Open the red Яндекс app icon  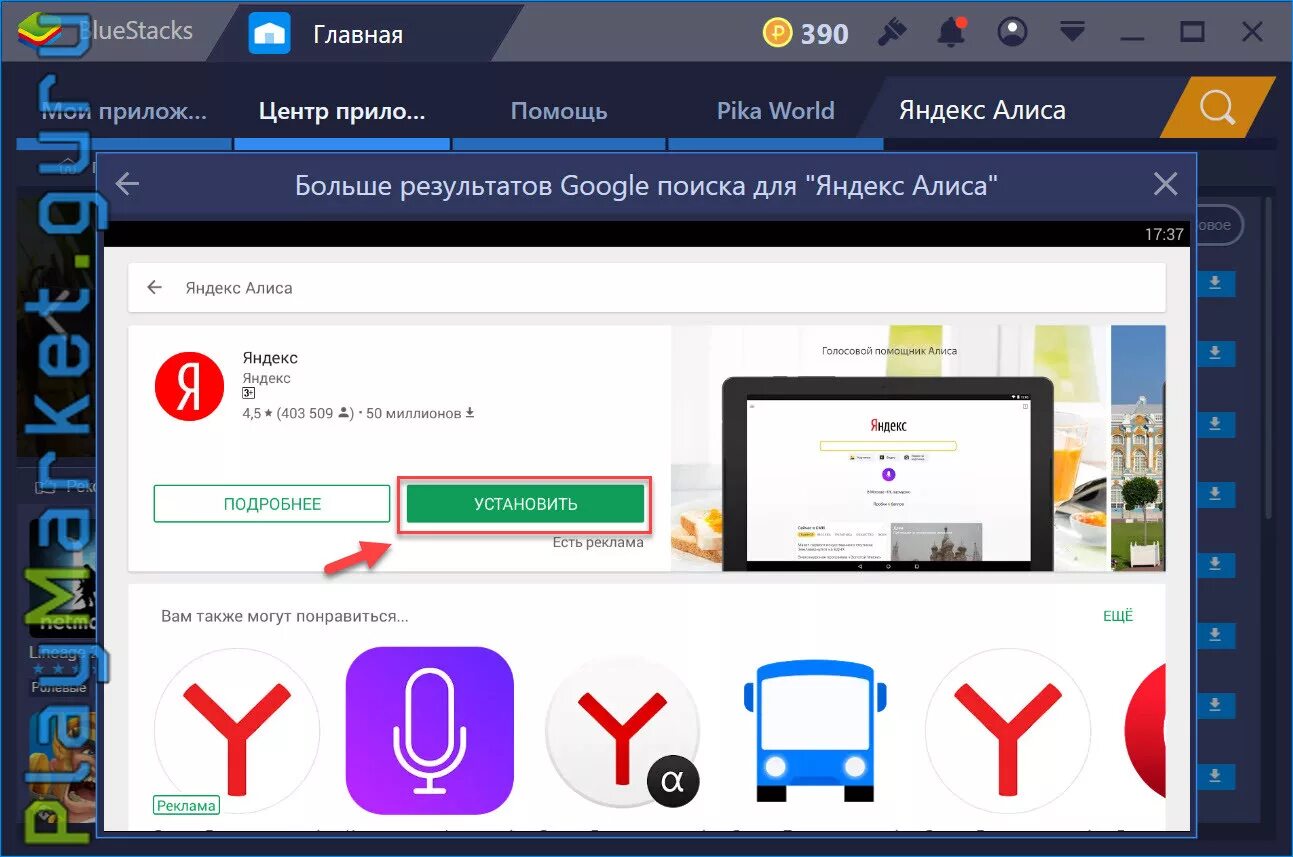click(x=189, y=387)
